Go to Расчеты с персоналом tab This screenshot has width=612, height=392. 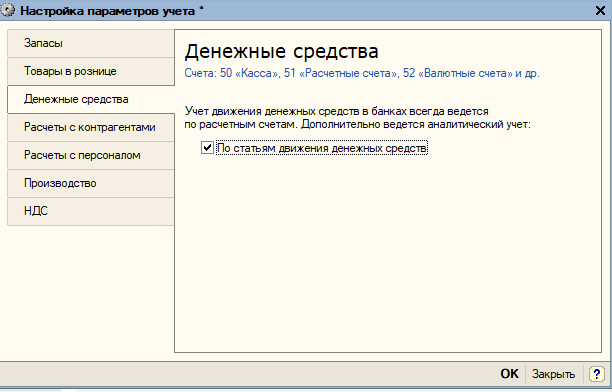pos(91,155)
